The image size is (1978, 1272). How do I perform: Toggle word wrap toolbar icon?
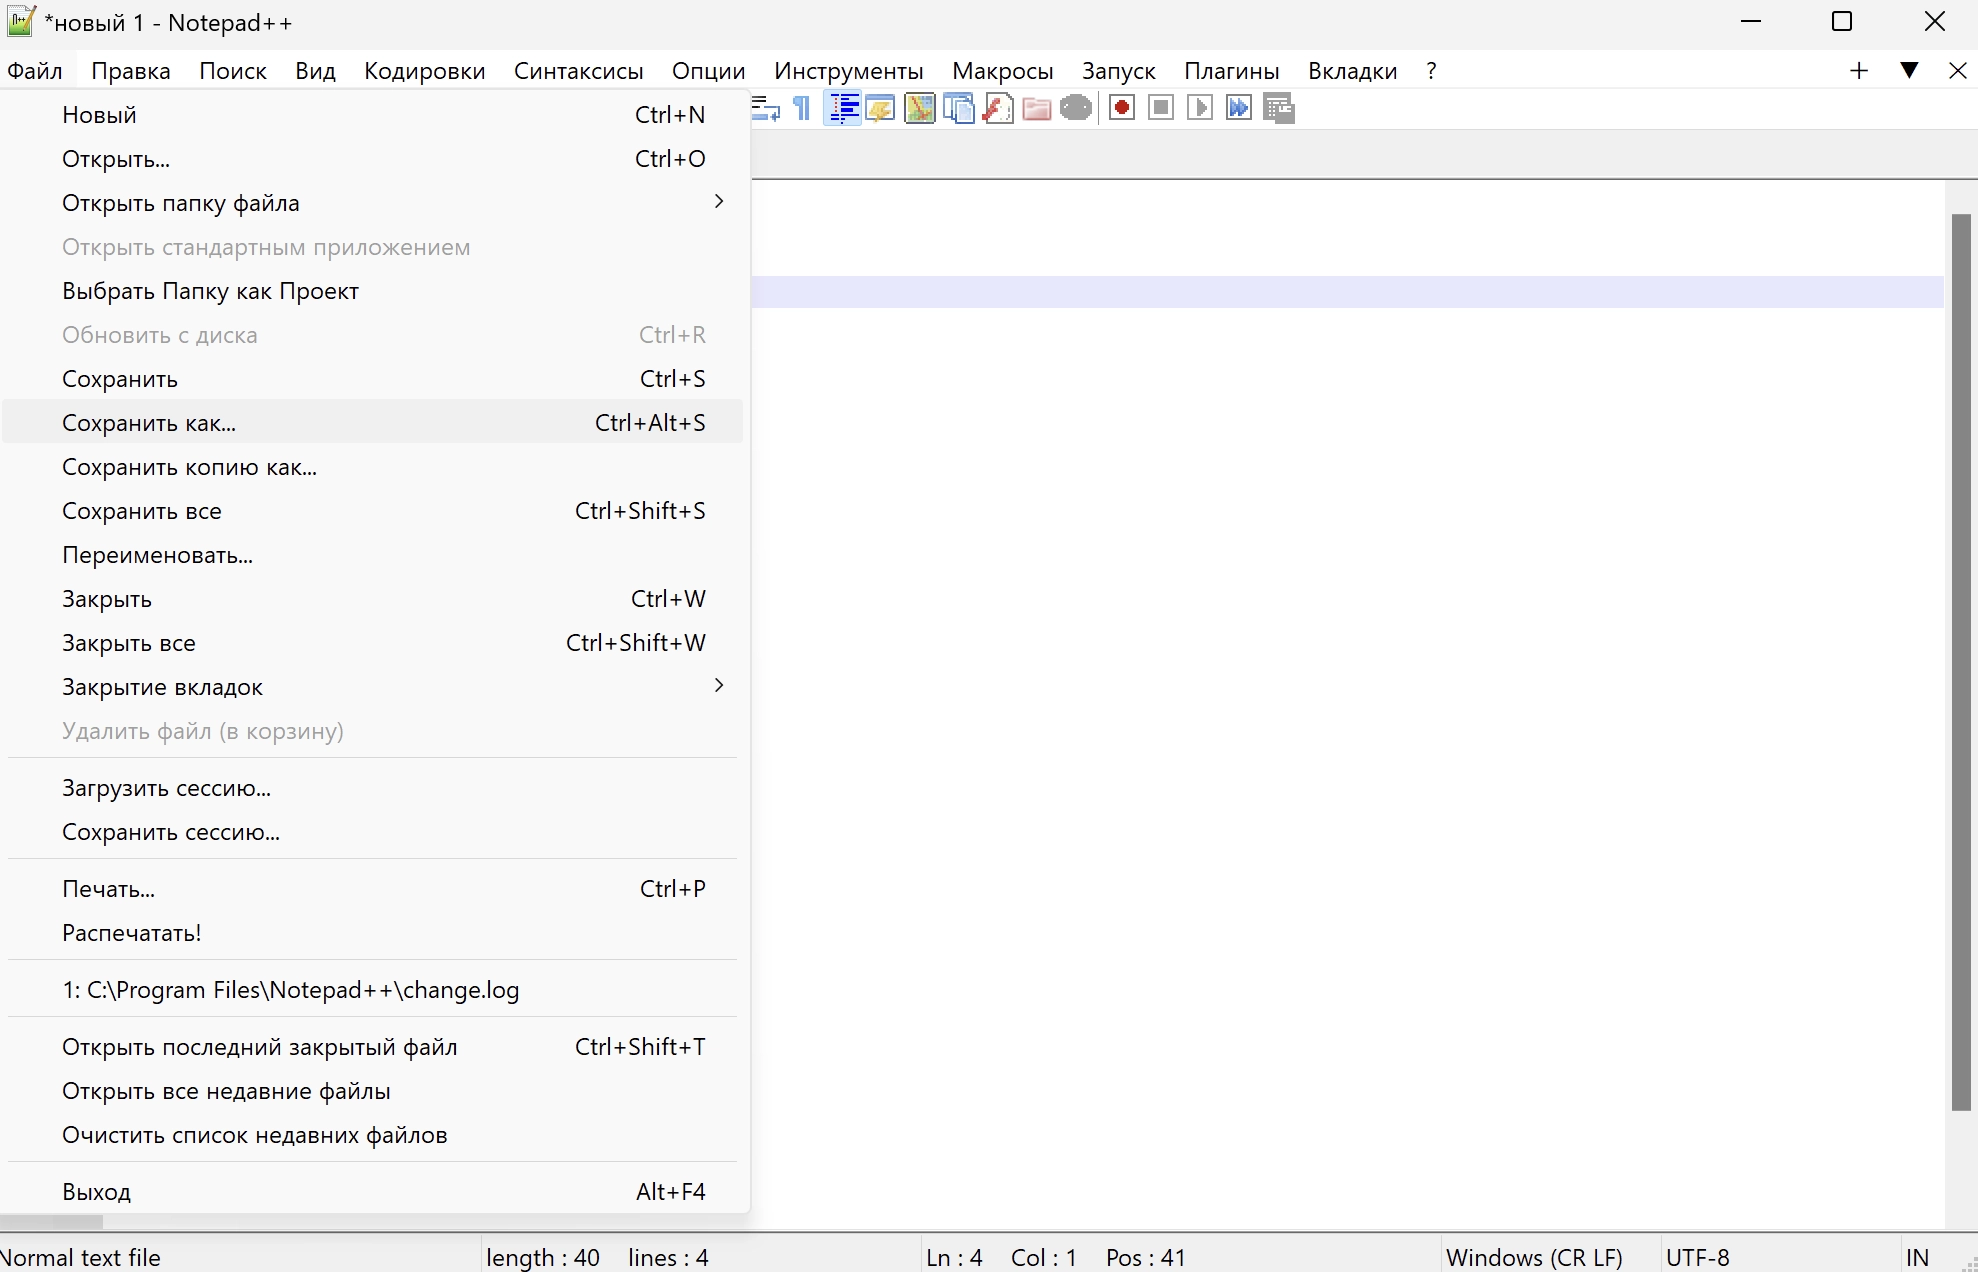[766, 108]
